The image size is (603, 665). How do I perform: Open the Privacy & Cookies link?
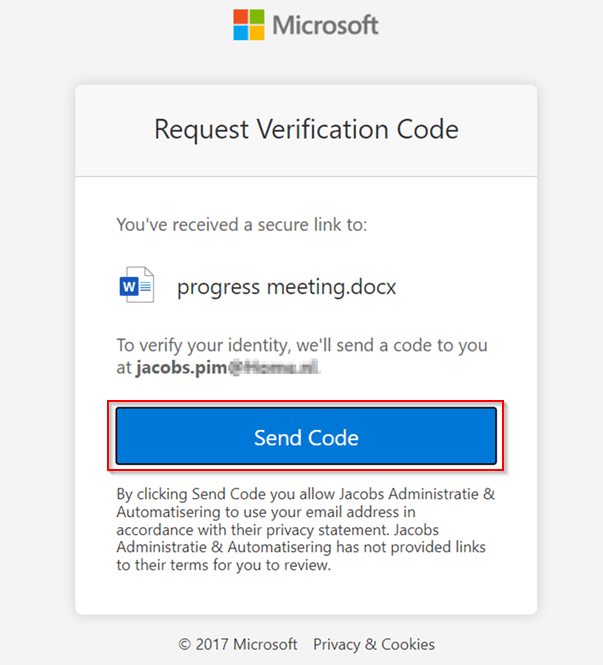pos(374,644)
